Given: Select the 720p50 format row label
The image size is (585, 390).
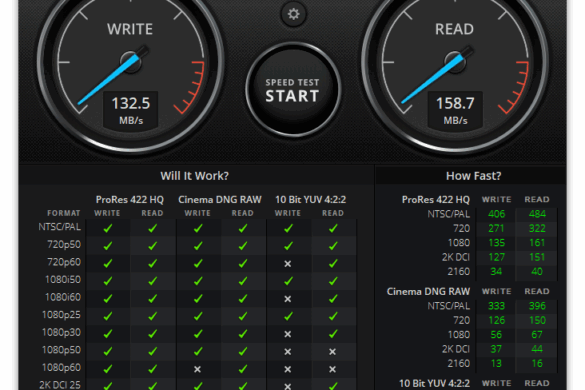Looking at the screenshot, I should 64,244.
